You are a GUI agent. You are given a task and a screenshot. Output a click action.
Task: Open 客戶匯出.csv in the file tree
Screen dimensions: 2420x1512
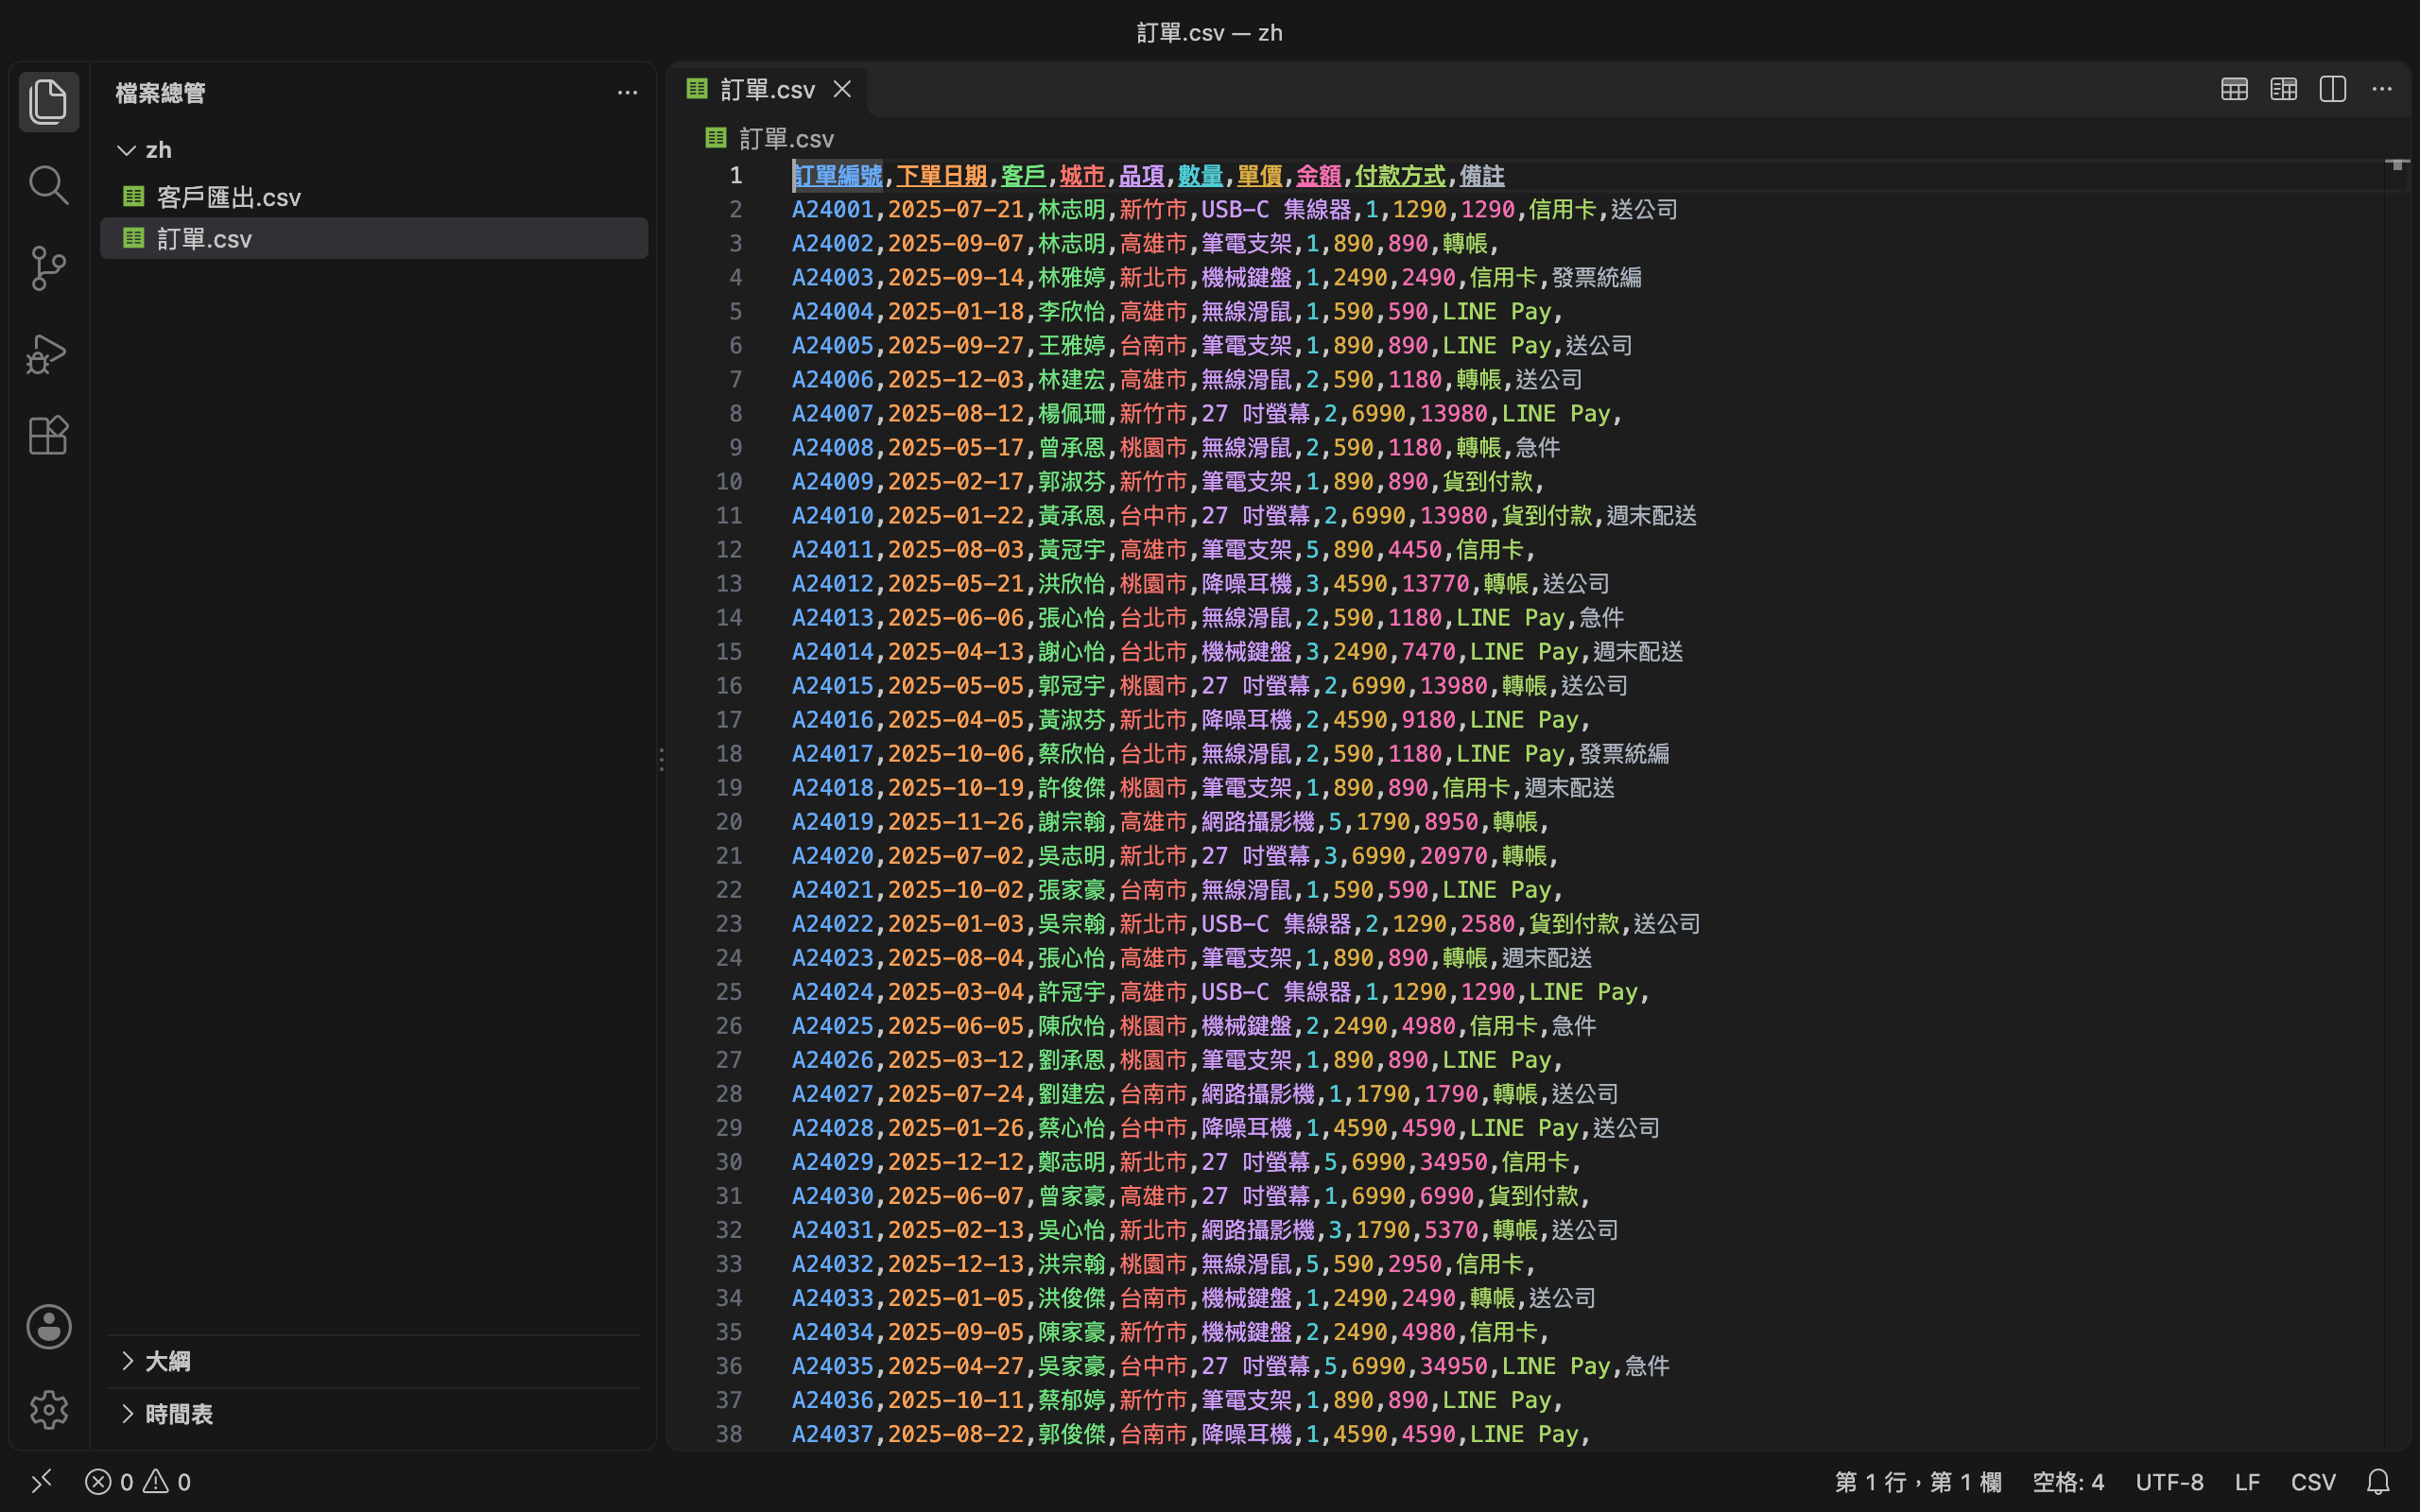[x=374, y=197]
